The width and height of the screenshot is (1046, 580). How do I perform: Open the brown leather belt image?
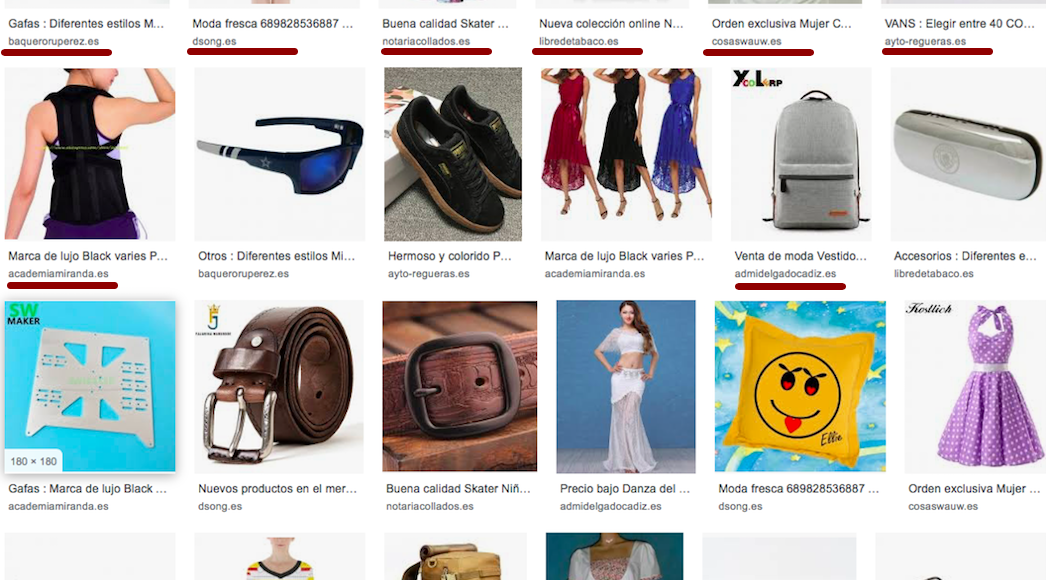[x=280, y=386]
